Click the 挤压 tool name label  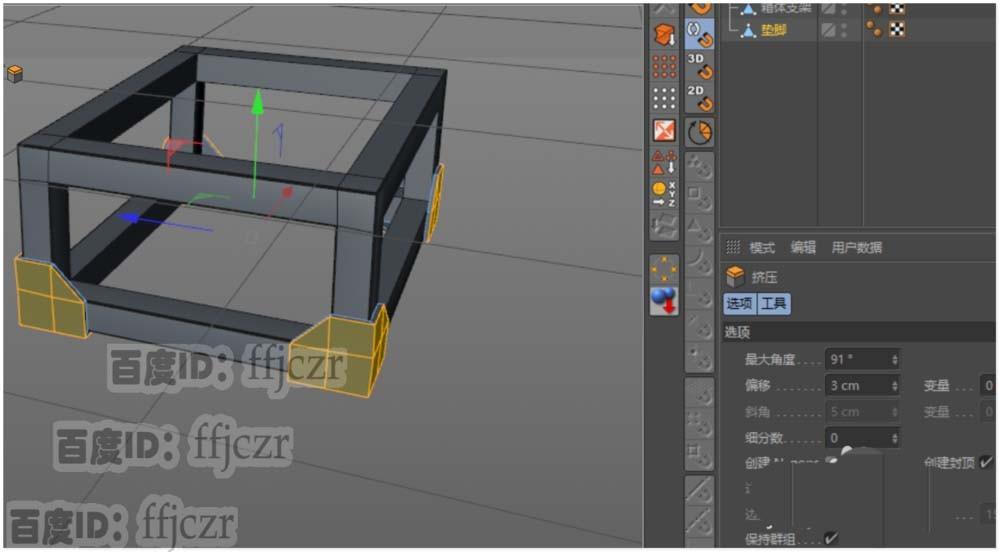[763, 277]
